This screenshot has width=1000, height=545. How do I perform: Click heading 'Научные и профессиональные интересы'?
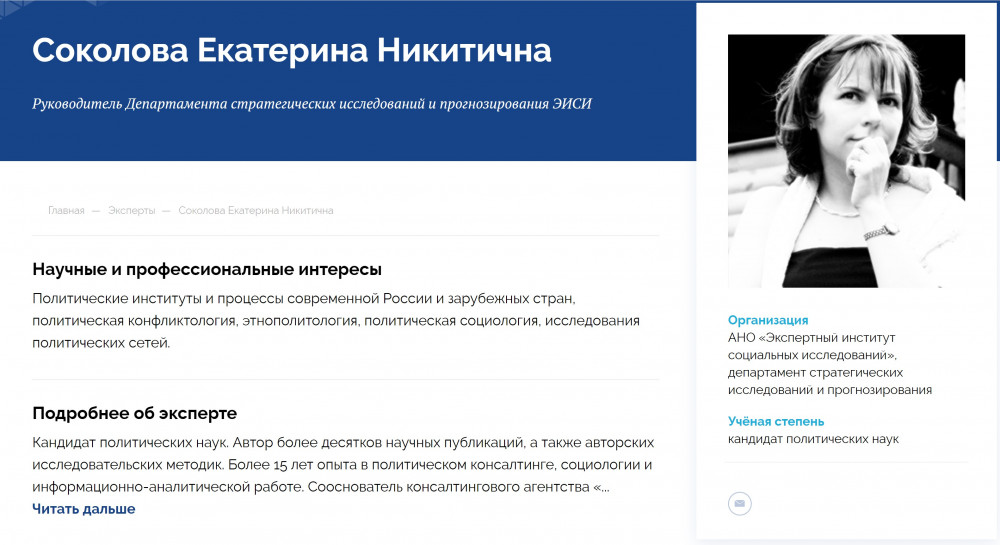pos(207,269)
